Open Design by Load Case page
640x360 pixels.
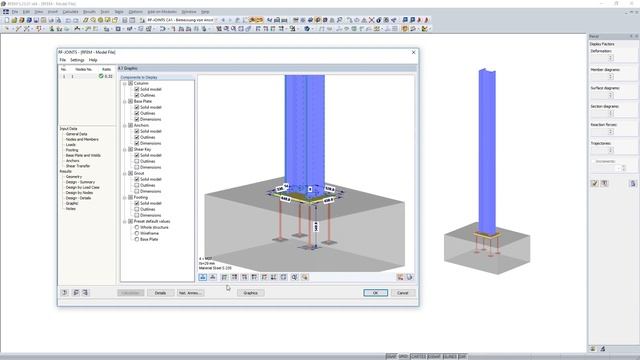(82, 187)
